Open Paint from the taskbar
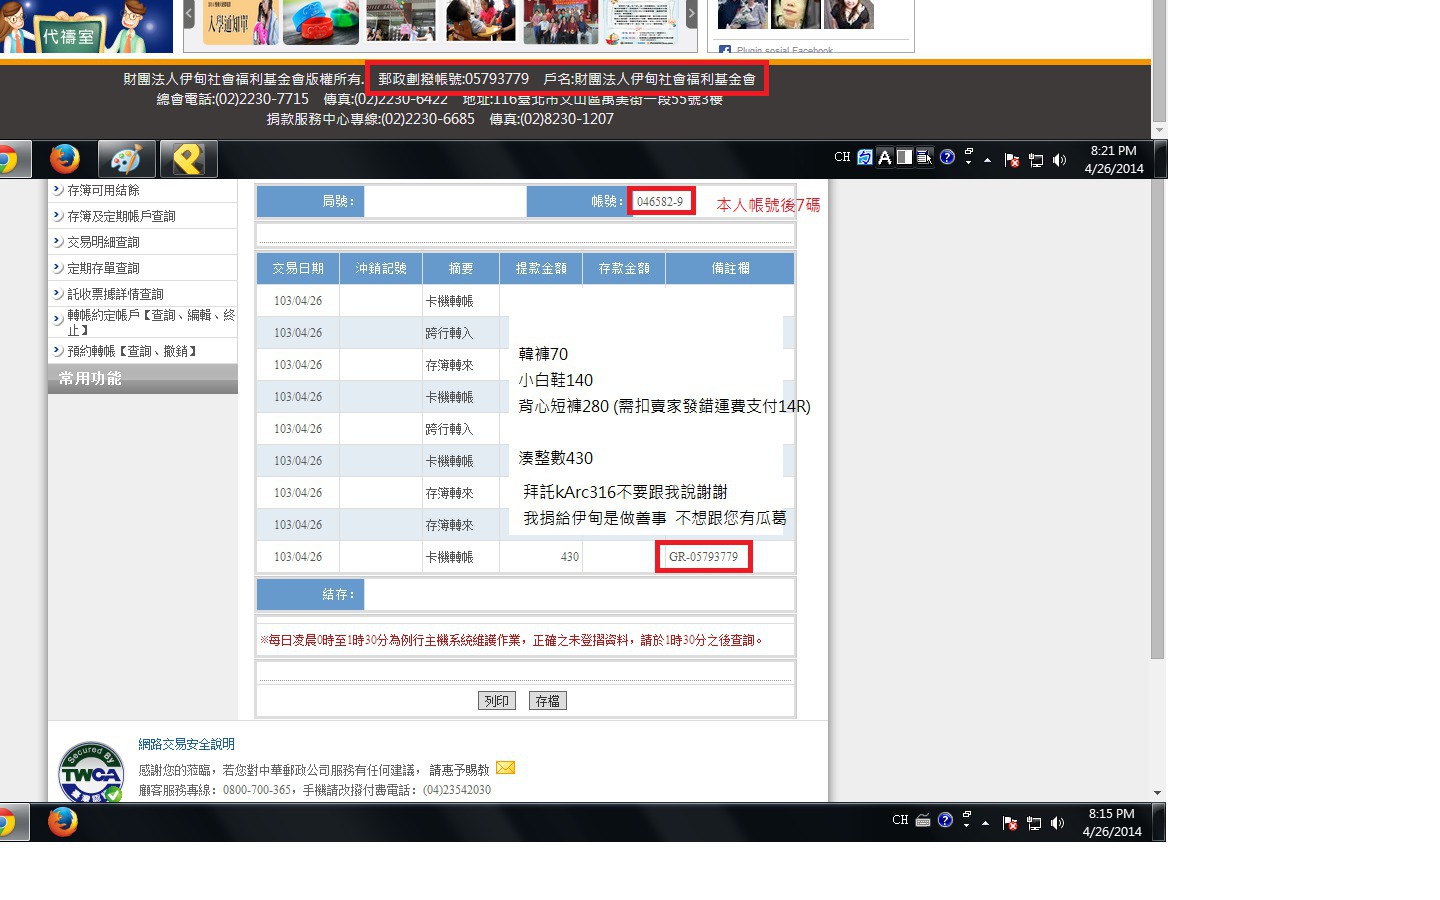 coord(126,160)
